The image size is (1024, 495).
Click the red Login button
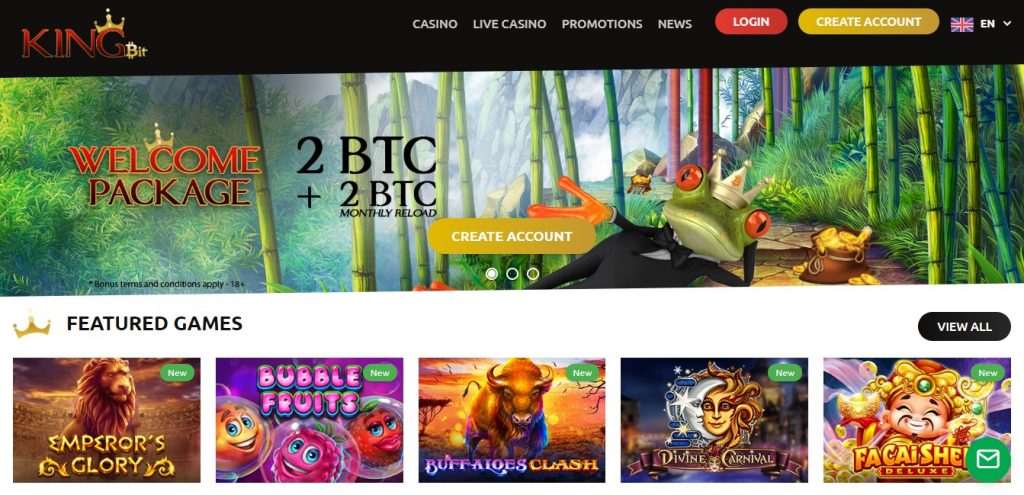click(751, 22)
